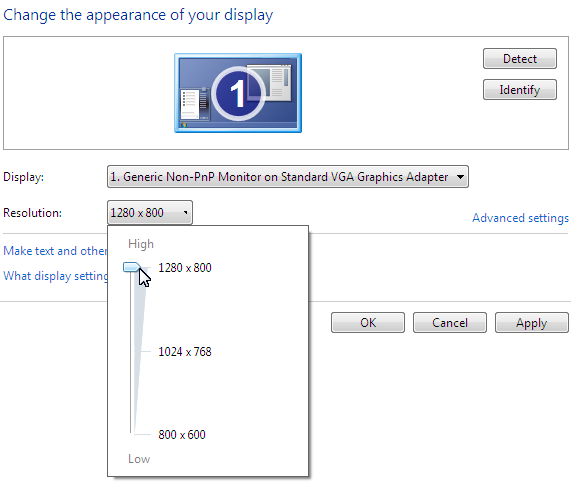Choose the 800 x 600 slider option

coord(182,434)
